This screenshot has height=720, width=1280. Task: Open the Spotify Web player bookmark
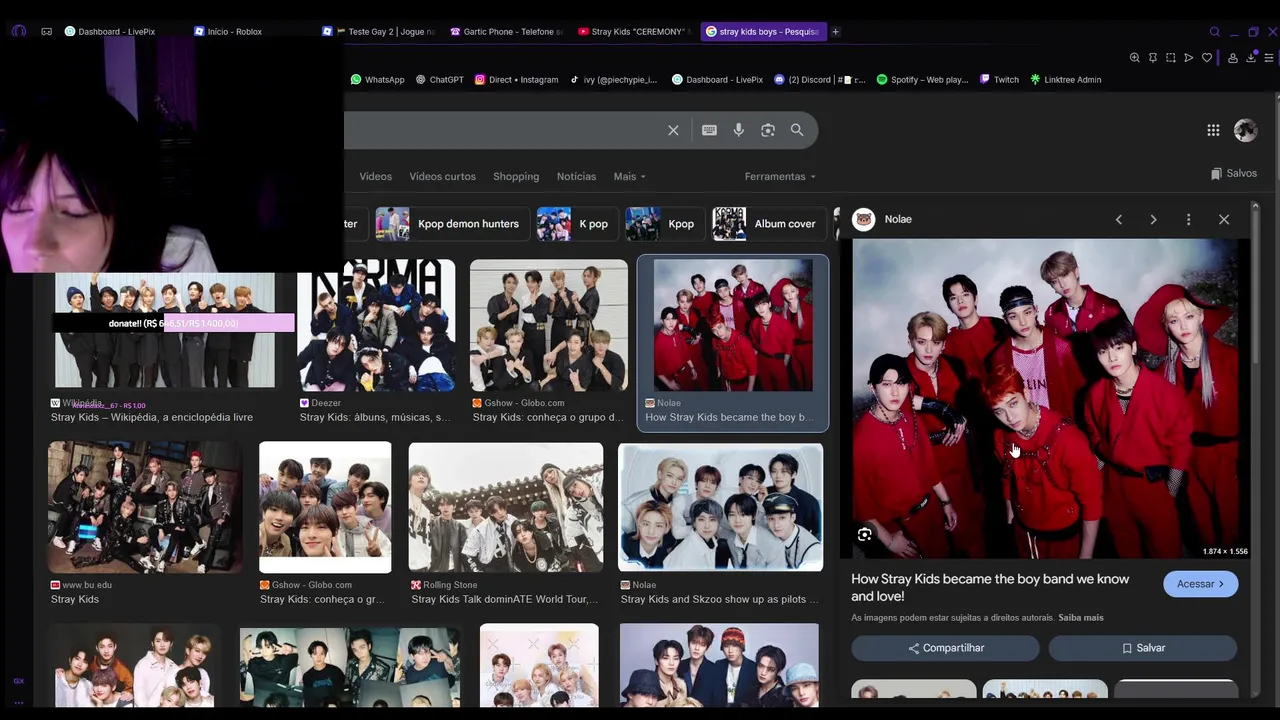[922, 79]
